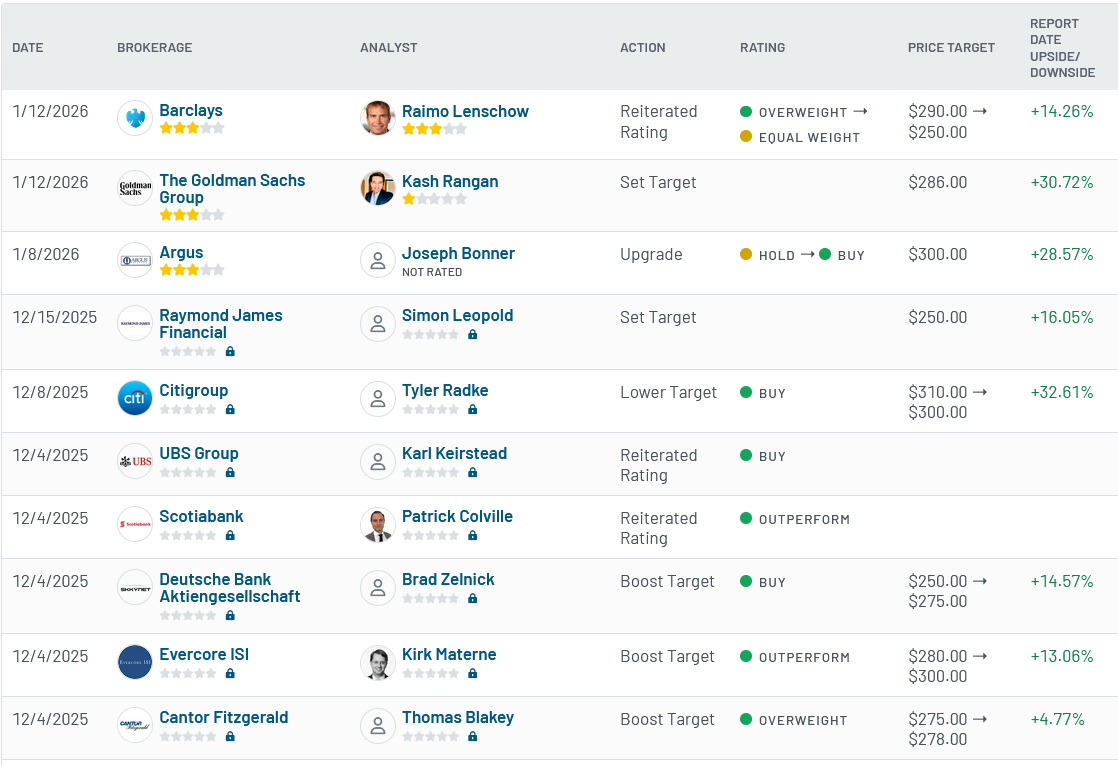This screenshot has height=766, width=1118.
Task: Click Simon Leopold's placeholder avatar icon
Action: (x=378, y=323)
